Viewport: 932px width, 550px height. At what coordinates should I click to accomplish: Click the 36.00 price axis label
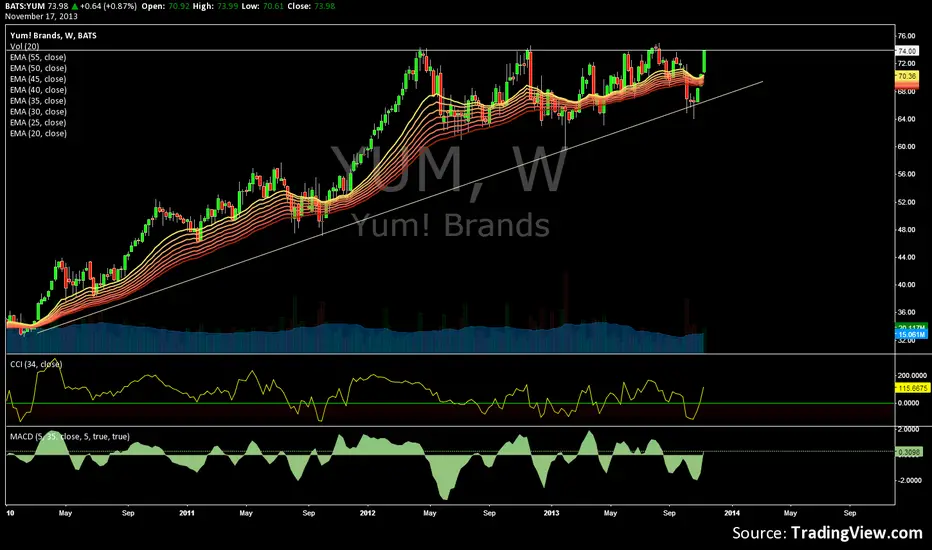click(x=906, y=312)
